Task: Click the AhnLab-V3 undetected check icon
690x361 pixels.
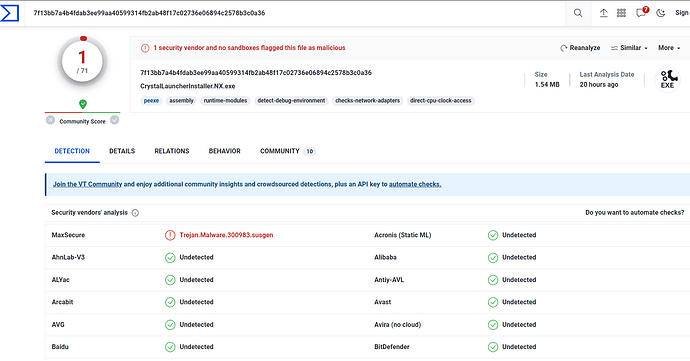Action: 170,258
